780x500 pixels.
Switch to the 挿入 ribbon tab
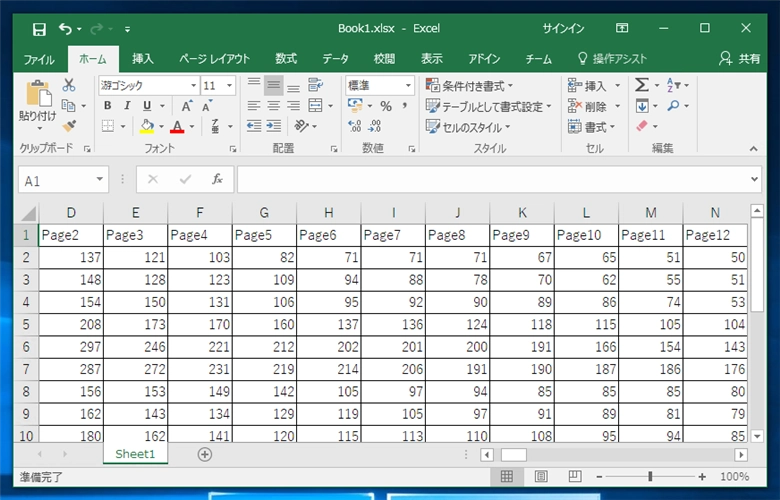click(143, 59)
